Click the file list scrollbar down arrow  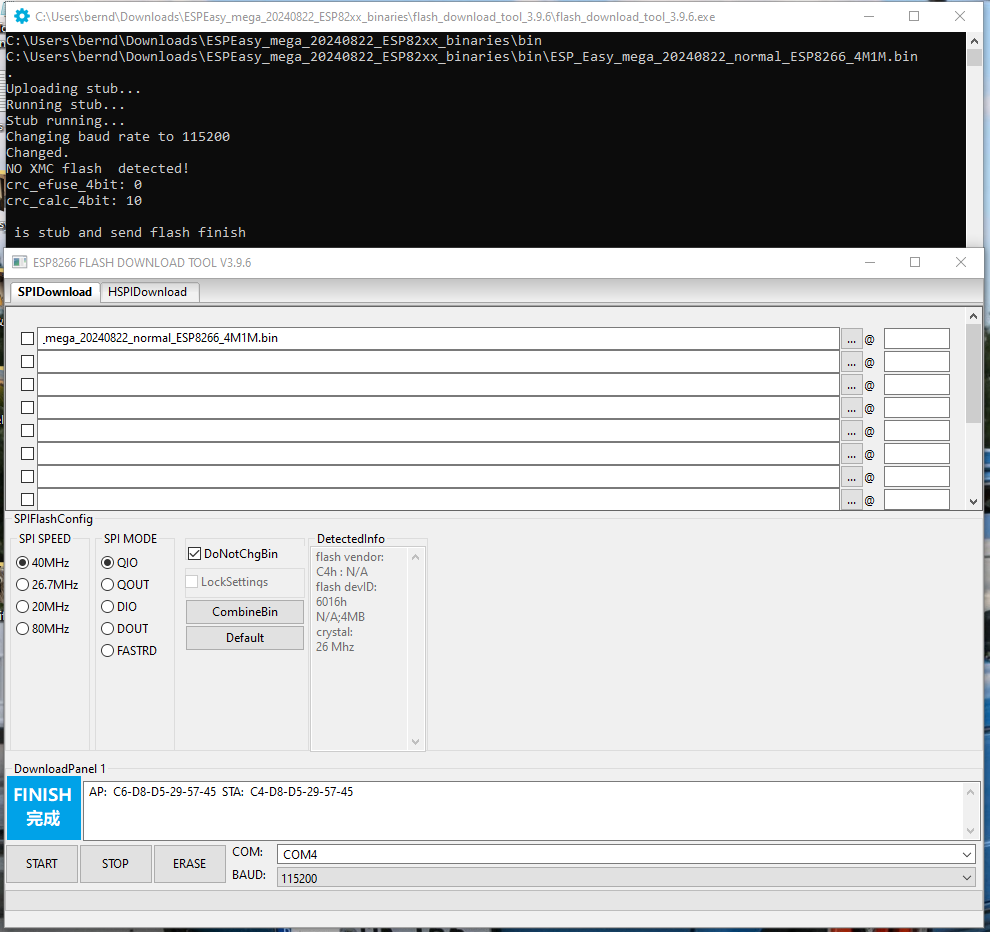pos(974,502)
